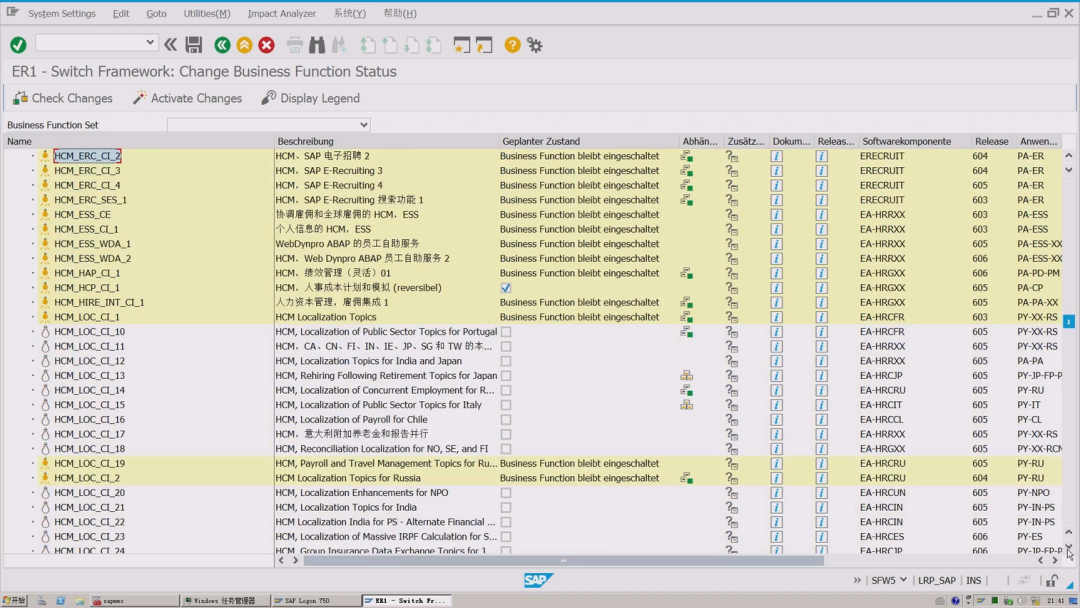This screenshot has width=1080, height=608.
Task: Click the horizontal scrollbar thumb of table
Action: click(x=563, y=560)
